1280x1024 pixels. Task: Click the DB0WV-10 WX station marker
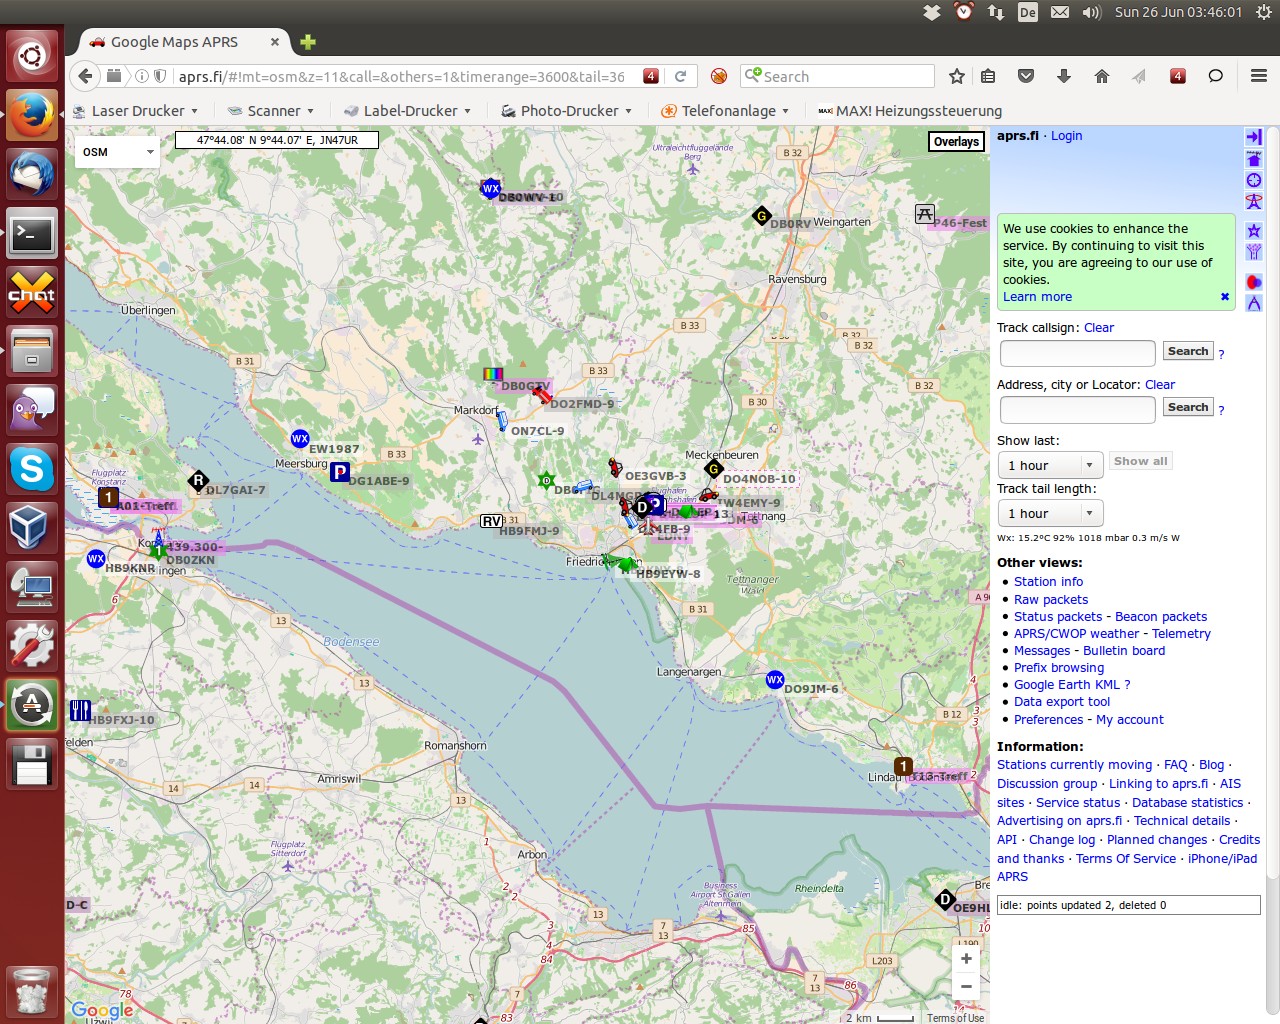[x=490, y=188]
